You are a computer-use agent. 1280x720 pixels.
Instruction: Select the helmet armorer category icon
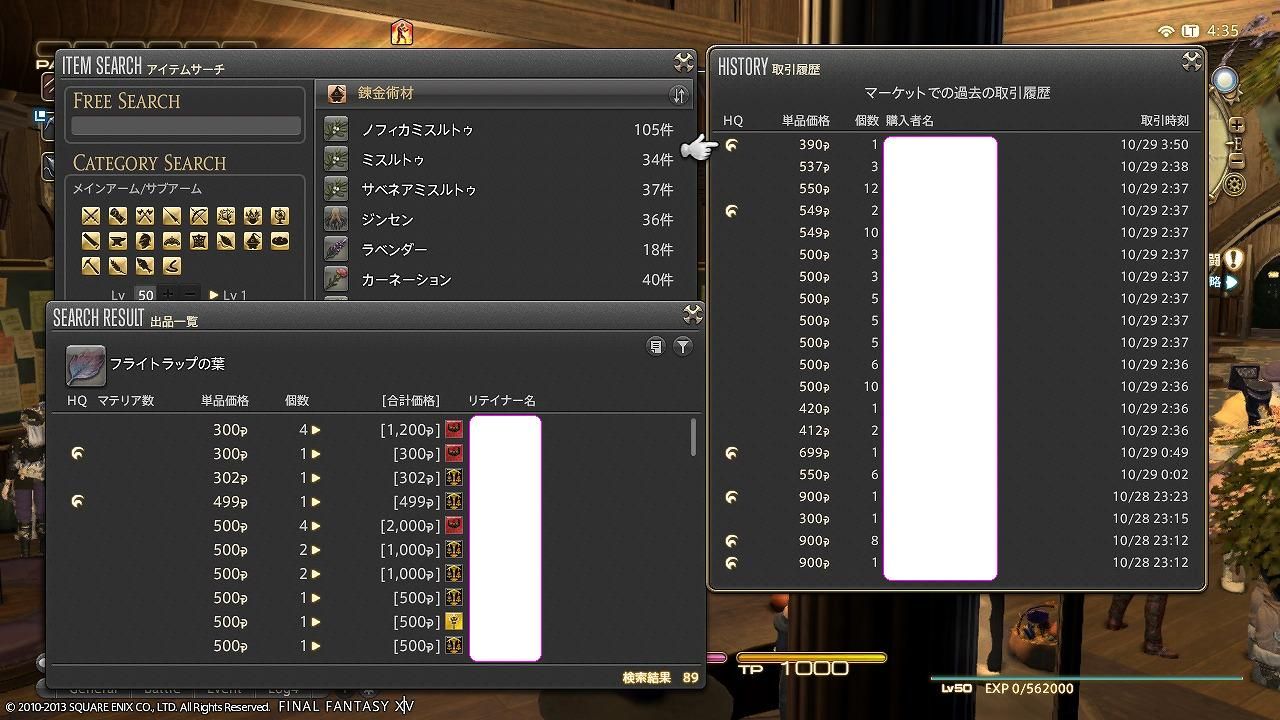click(145, 241)
